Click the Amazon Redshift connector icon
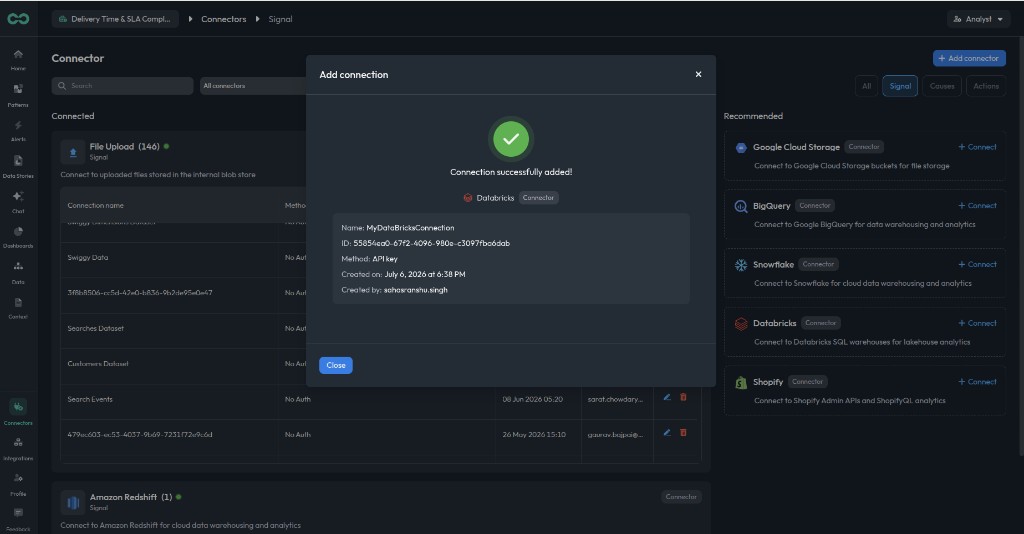Image resolution: width=1024 pixels, height=534 pixels. tap(72, 503)
